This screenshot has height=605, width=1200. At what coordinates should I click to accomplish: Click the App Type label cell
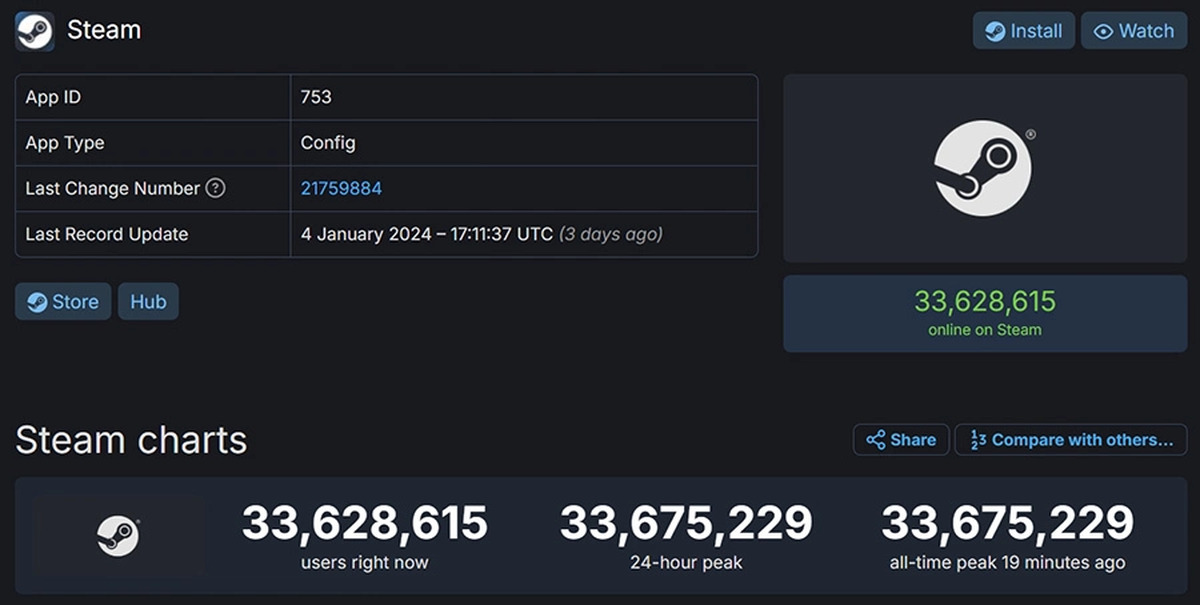pos(153,143)
